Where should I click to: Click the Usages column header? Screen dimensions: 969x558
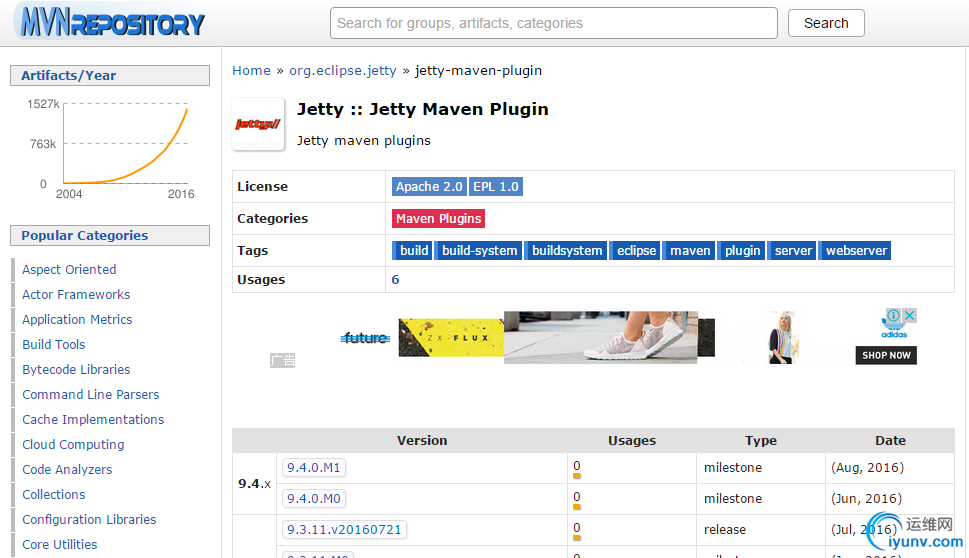coord(632,441)
